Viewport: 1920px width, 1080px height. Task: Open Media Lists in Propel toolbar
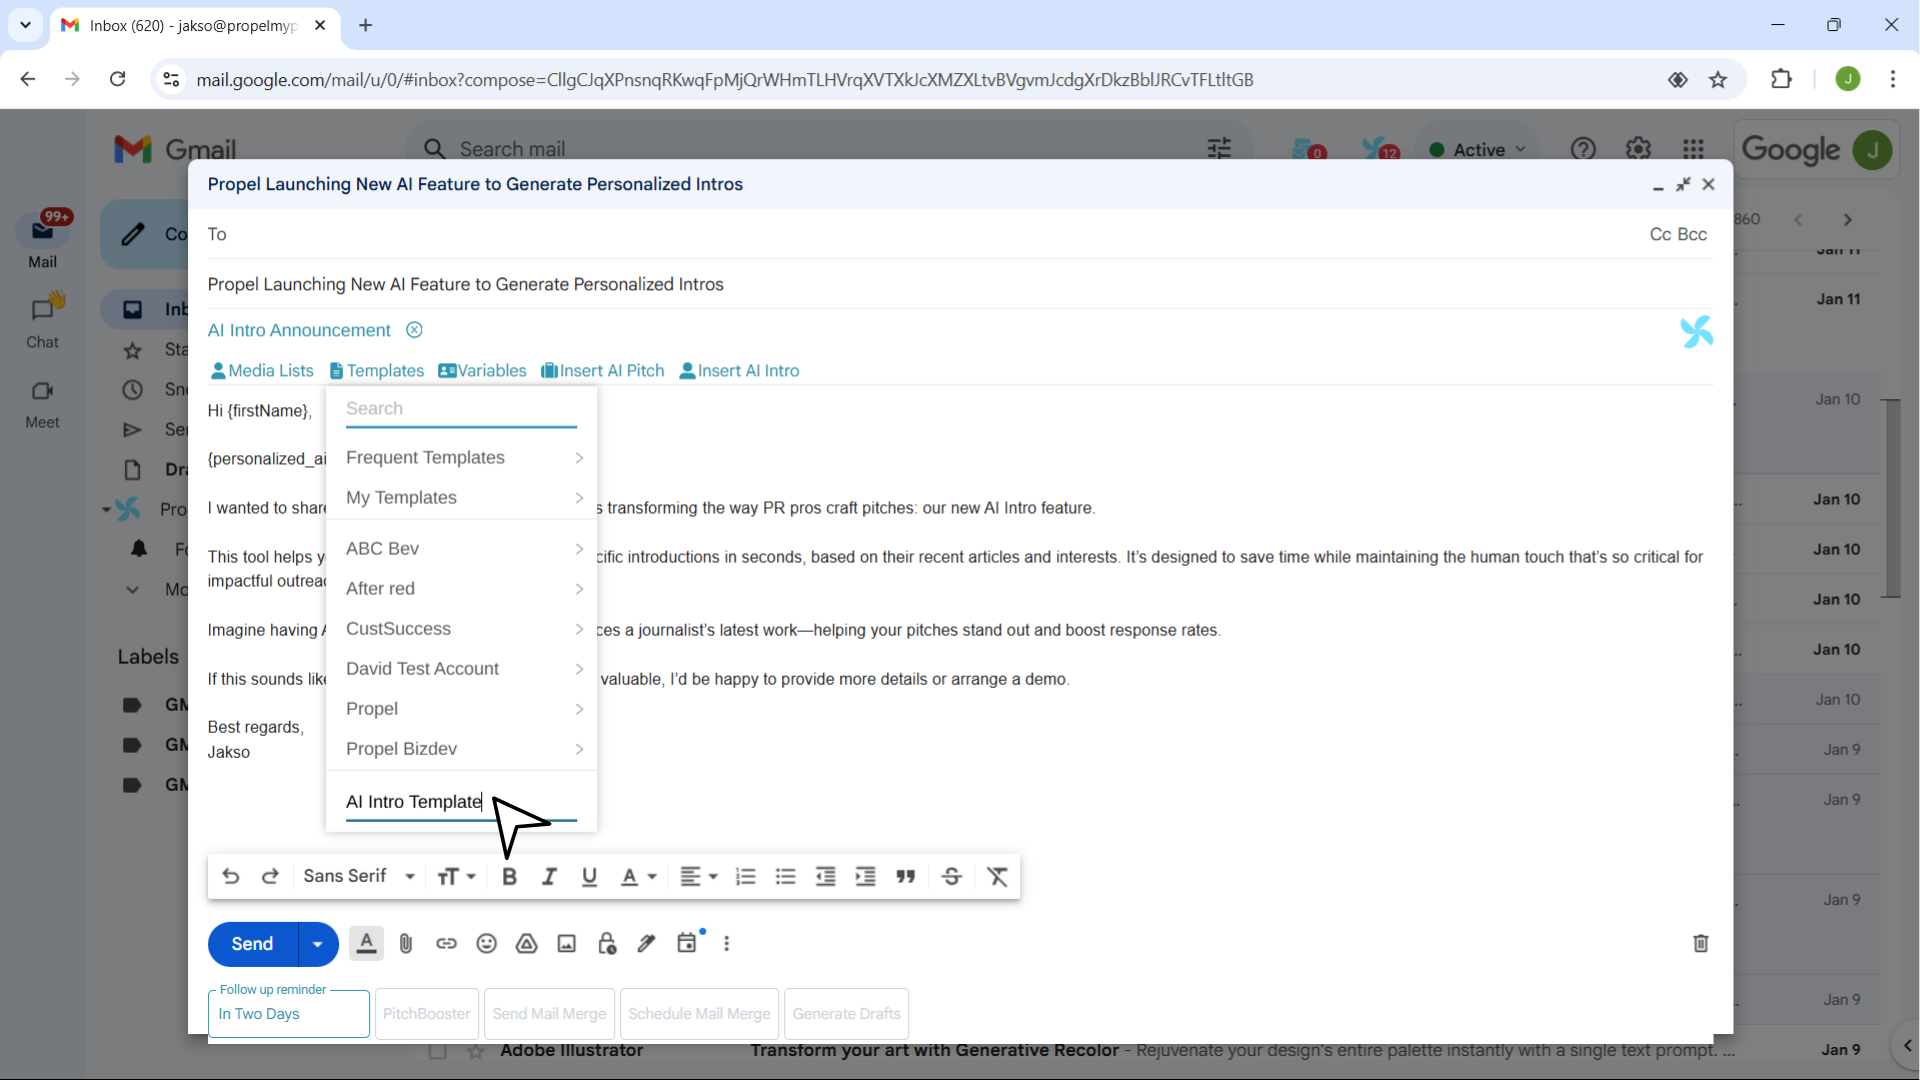[262, 371]
